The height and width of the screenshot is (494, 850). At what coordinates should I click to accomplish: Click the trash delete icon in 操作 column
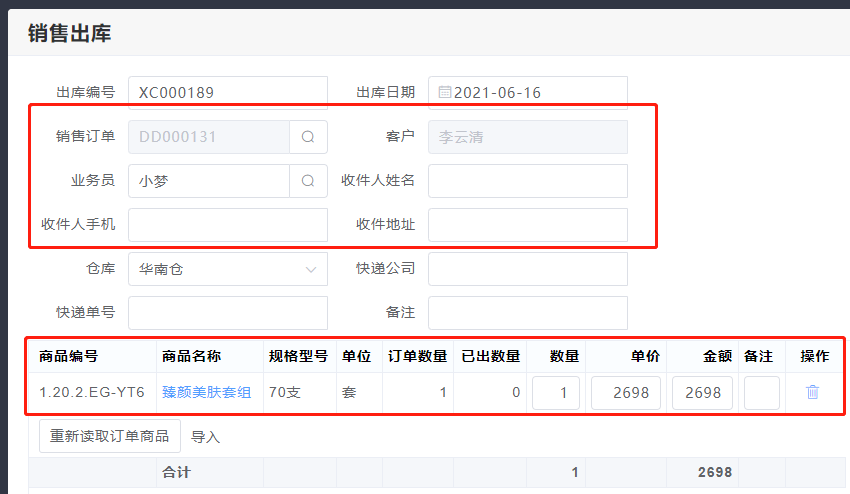coord(812,393)
